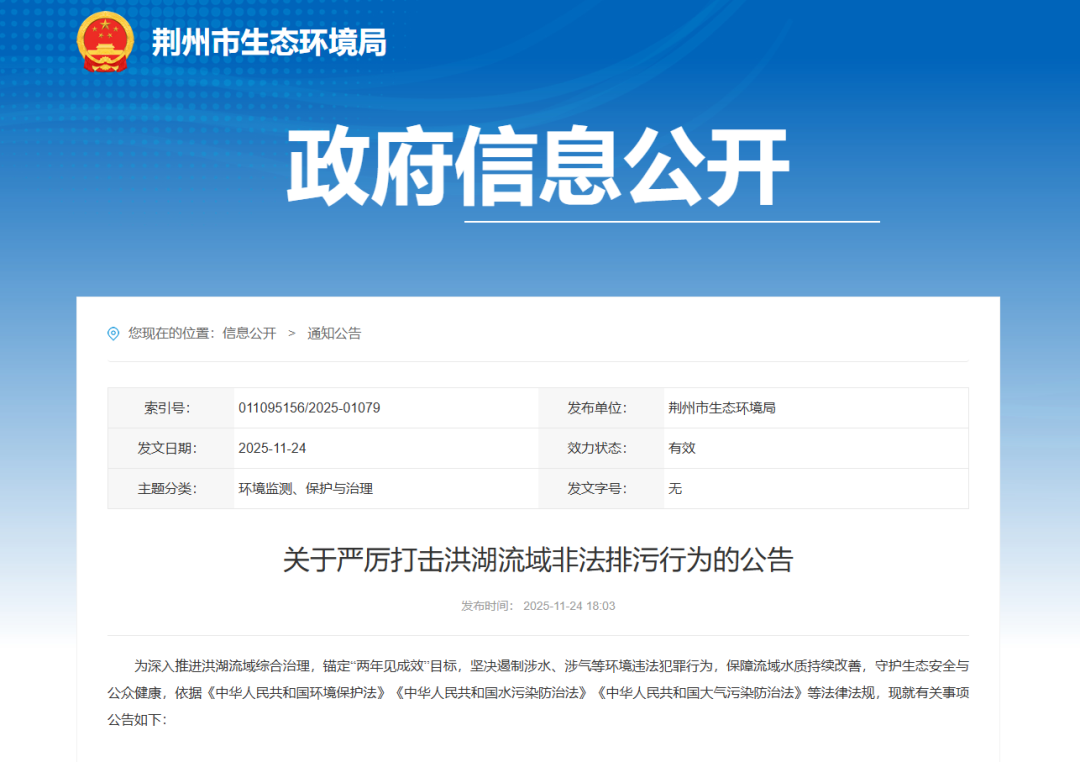This screenshot has height=762, width=1080.
Task: Click the 索引号 label cell
Action: [x=171, y=408]
